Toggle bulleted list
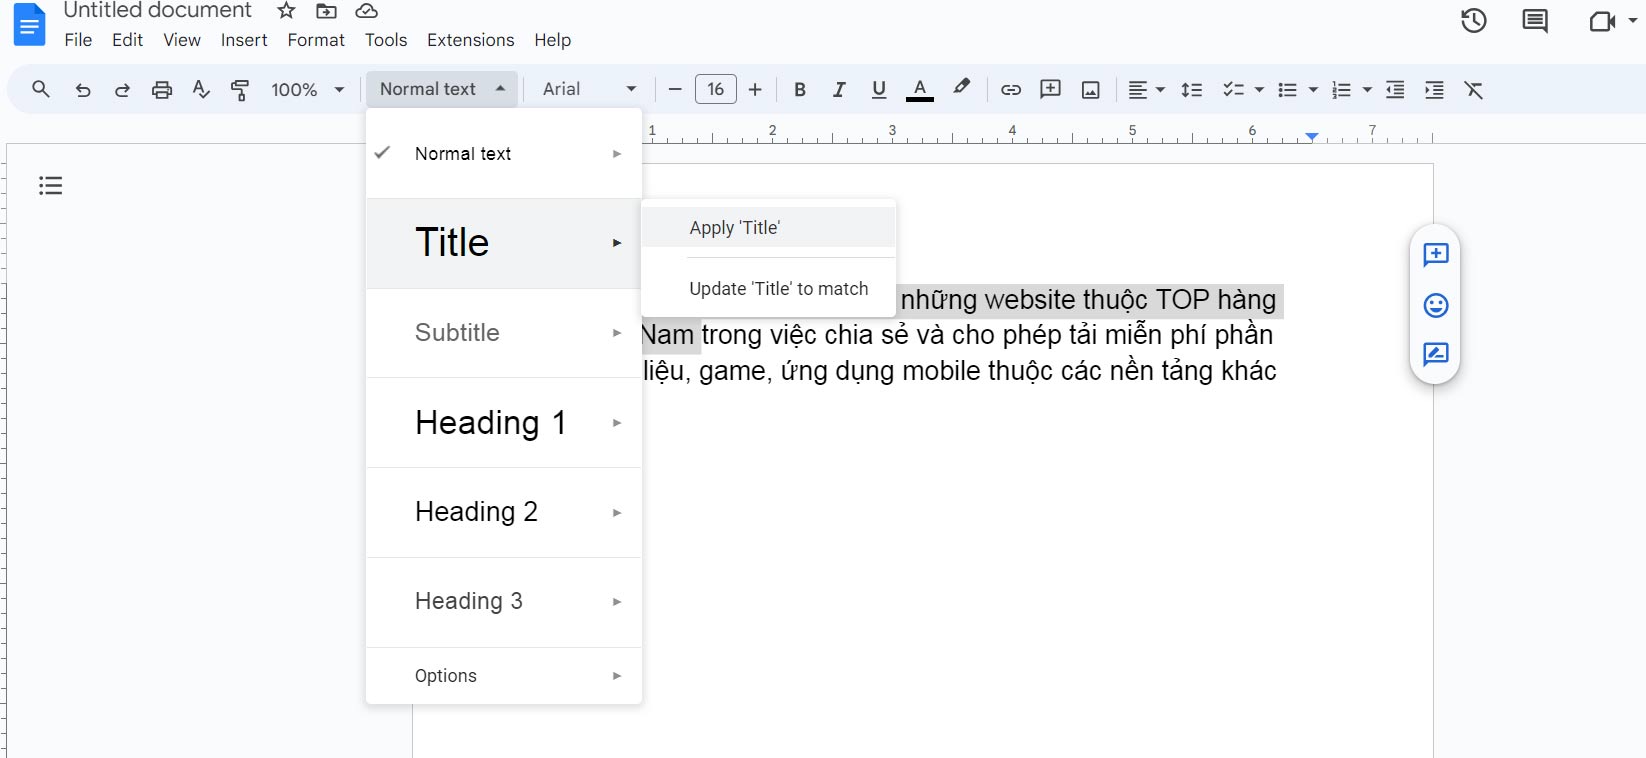Image resolution: width=1646 pixels, height=758 pixels. point(1288,90)
